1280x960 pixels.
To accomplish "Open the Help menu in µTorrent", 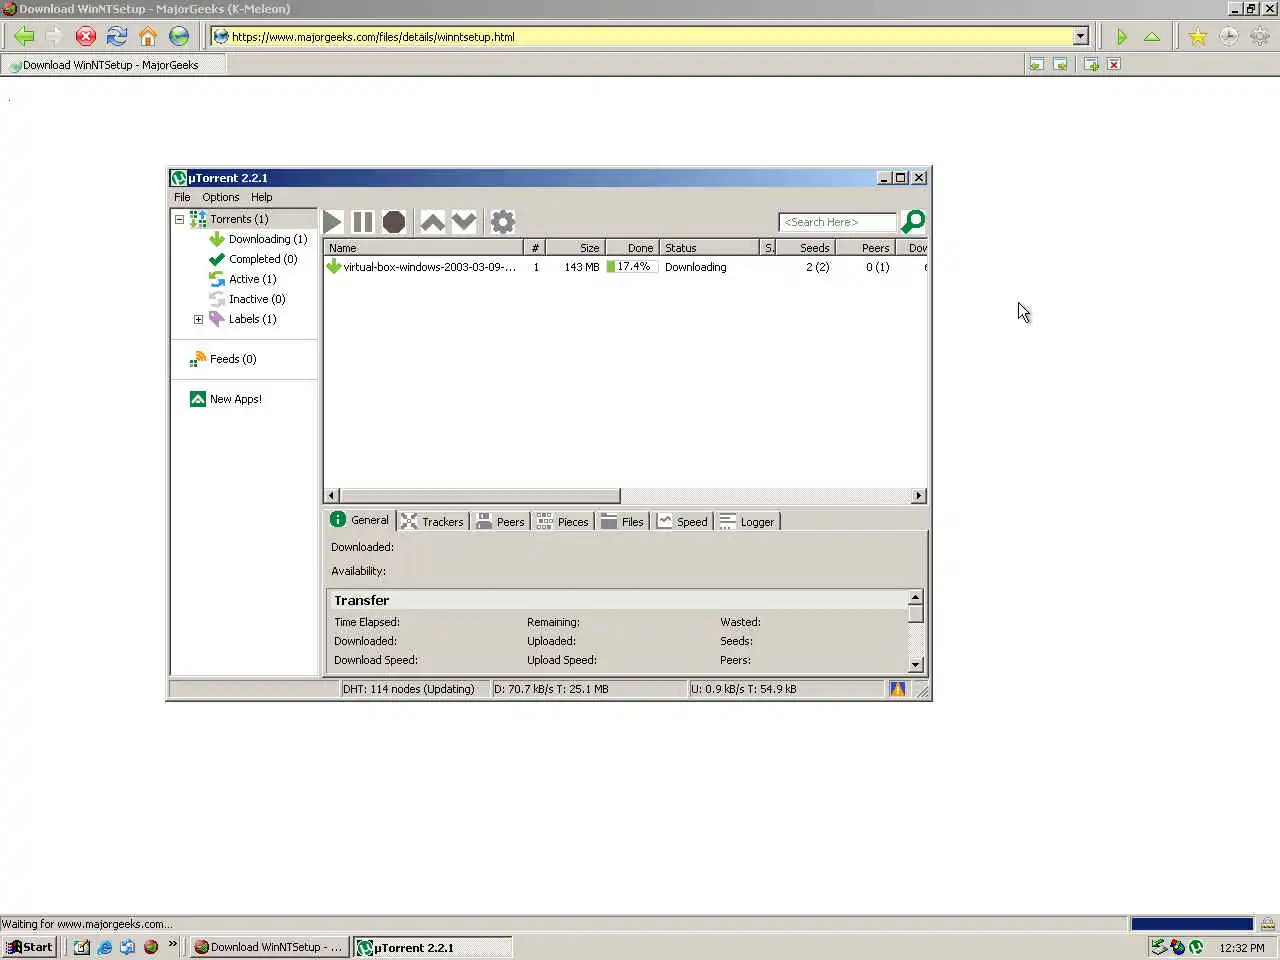I will (x=261, y=197).
